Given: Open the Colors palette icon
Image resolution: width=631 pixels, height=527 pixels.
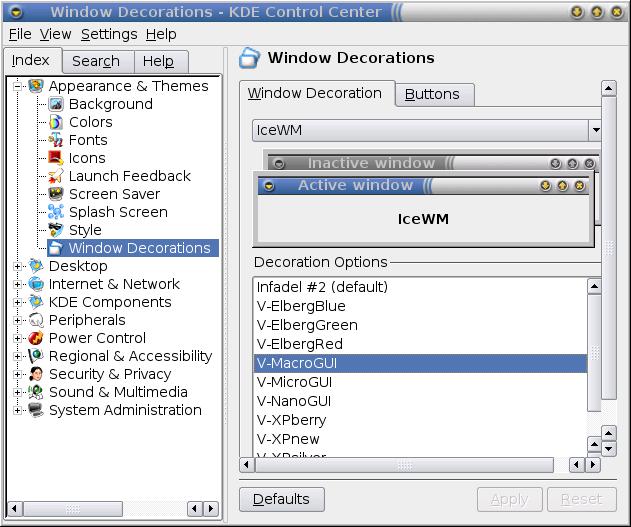Looking at the screenshot, I should (56, 122).
